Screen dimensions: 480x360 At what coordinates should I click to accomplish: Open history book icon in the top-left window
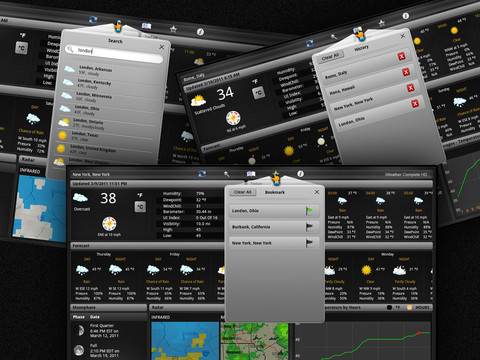(146, 26)
